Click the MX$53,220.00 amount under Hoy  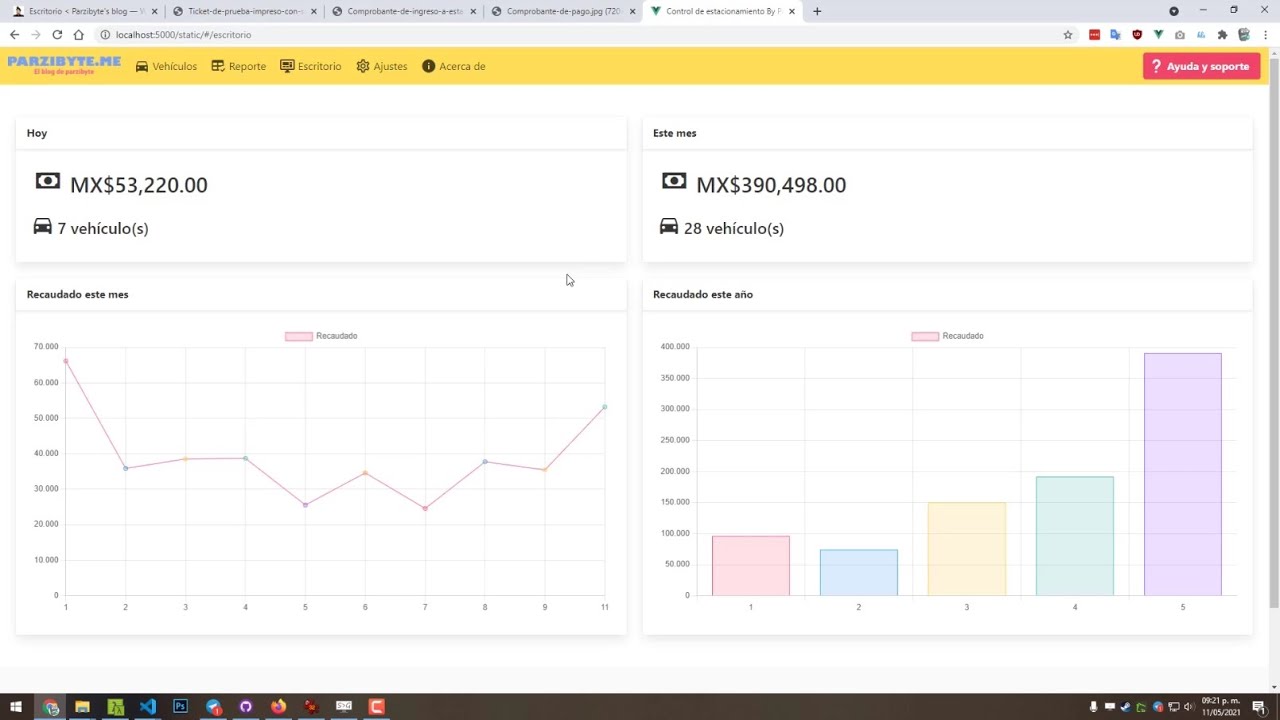[139, 185]
